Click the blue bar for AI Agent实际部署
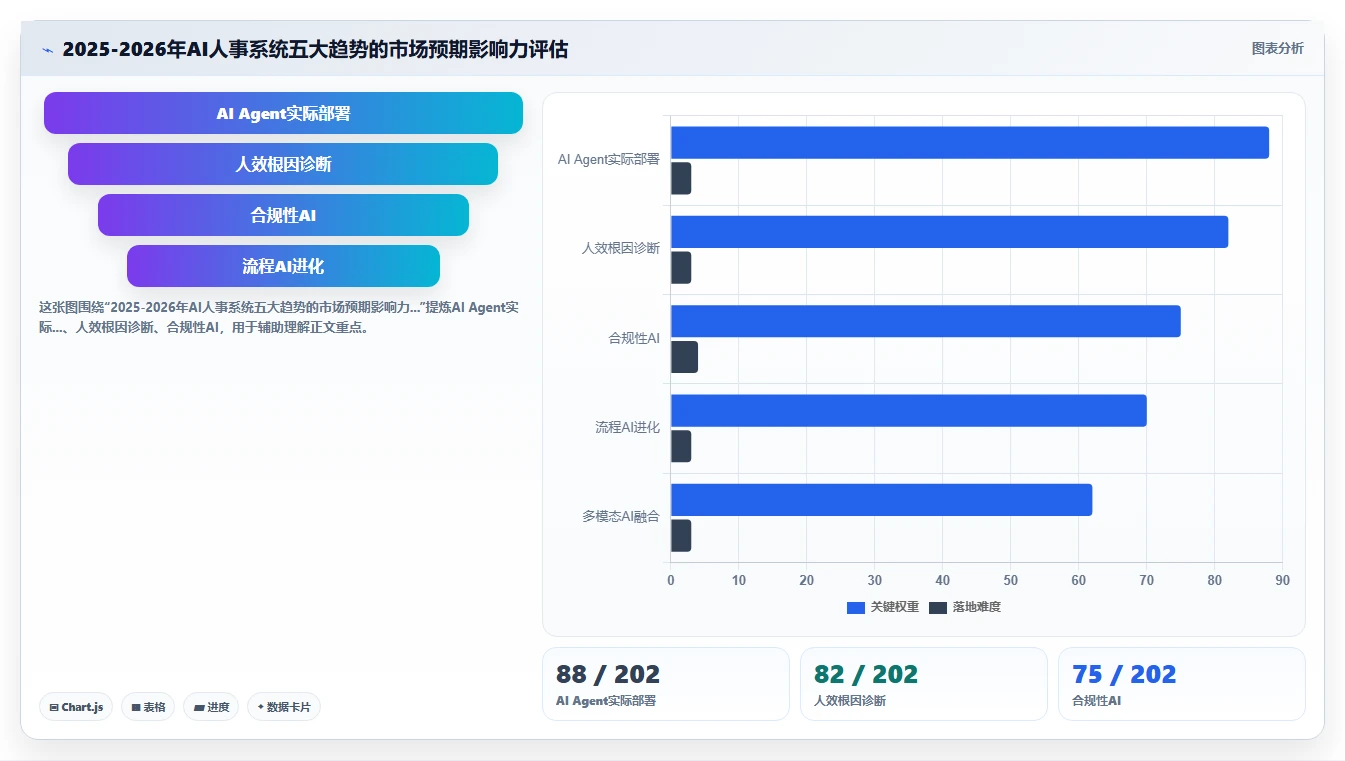 970,142
